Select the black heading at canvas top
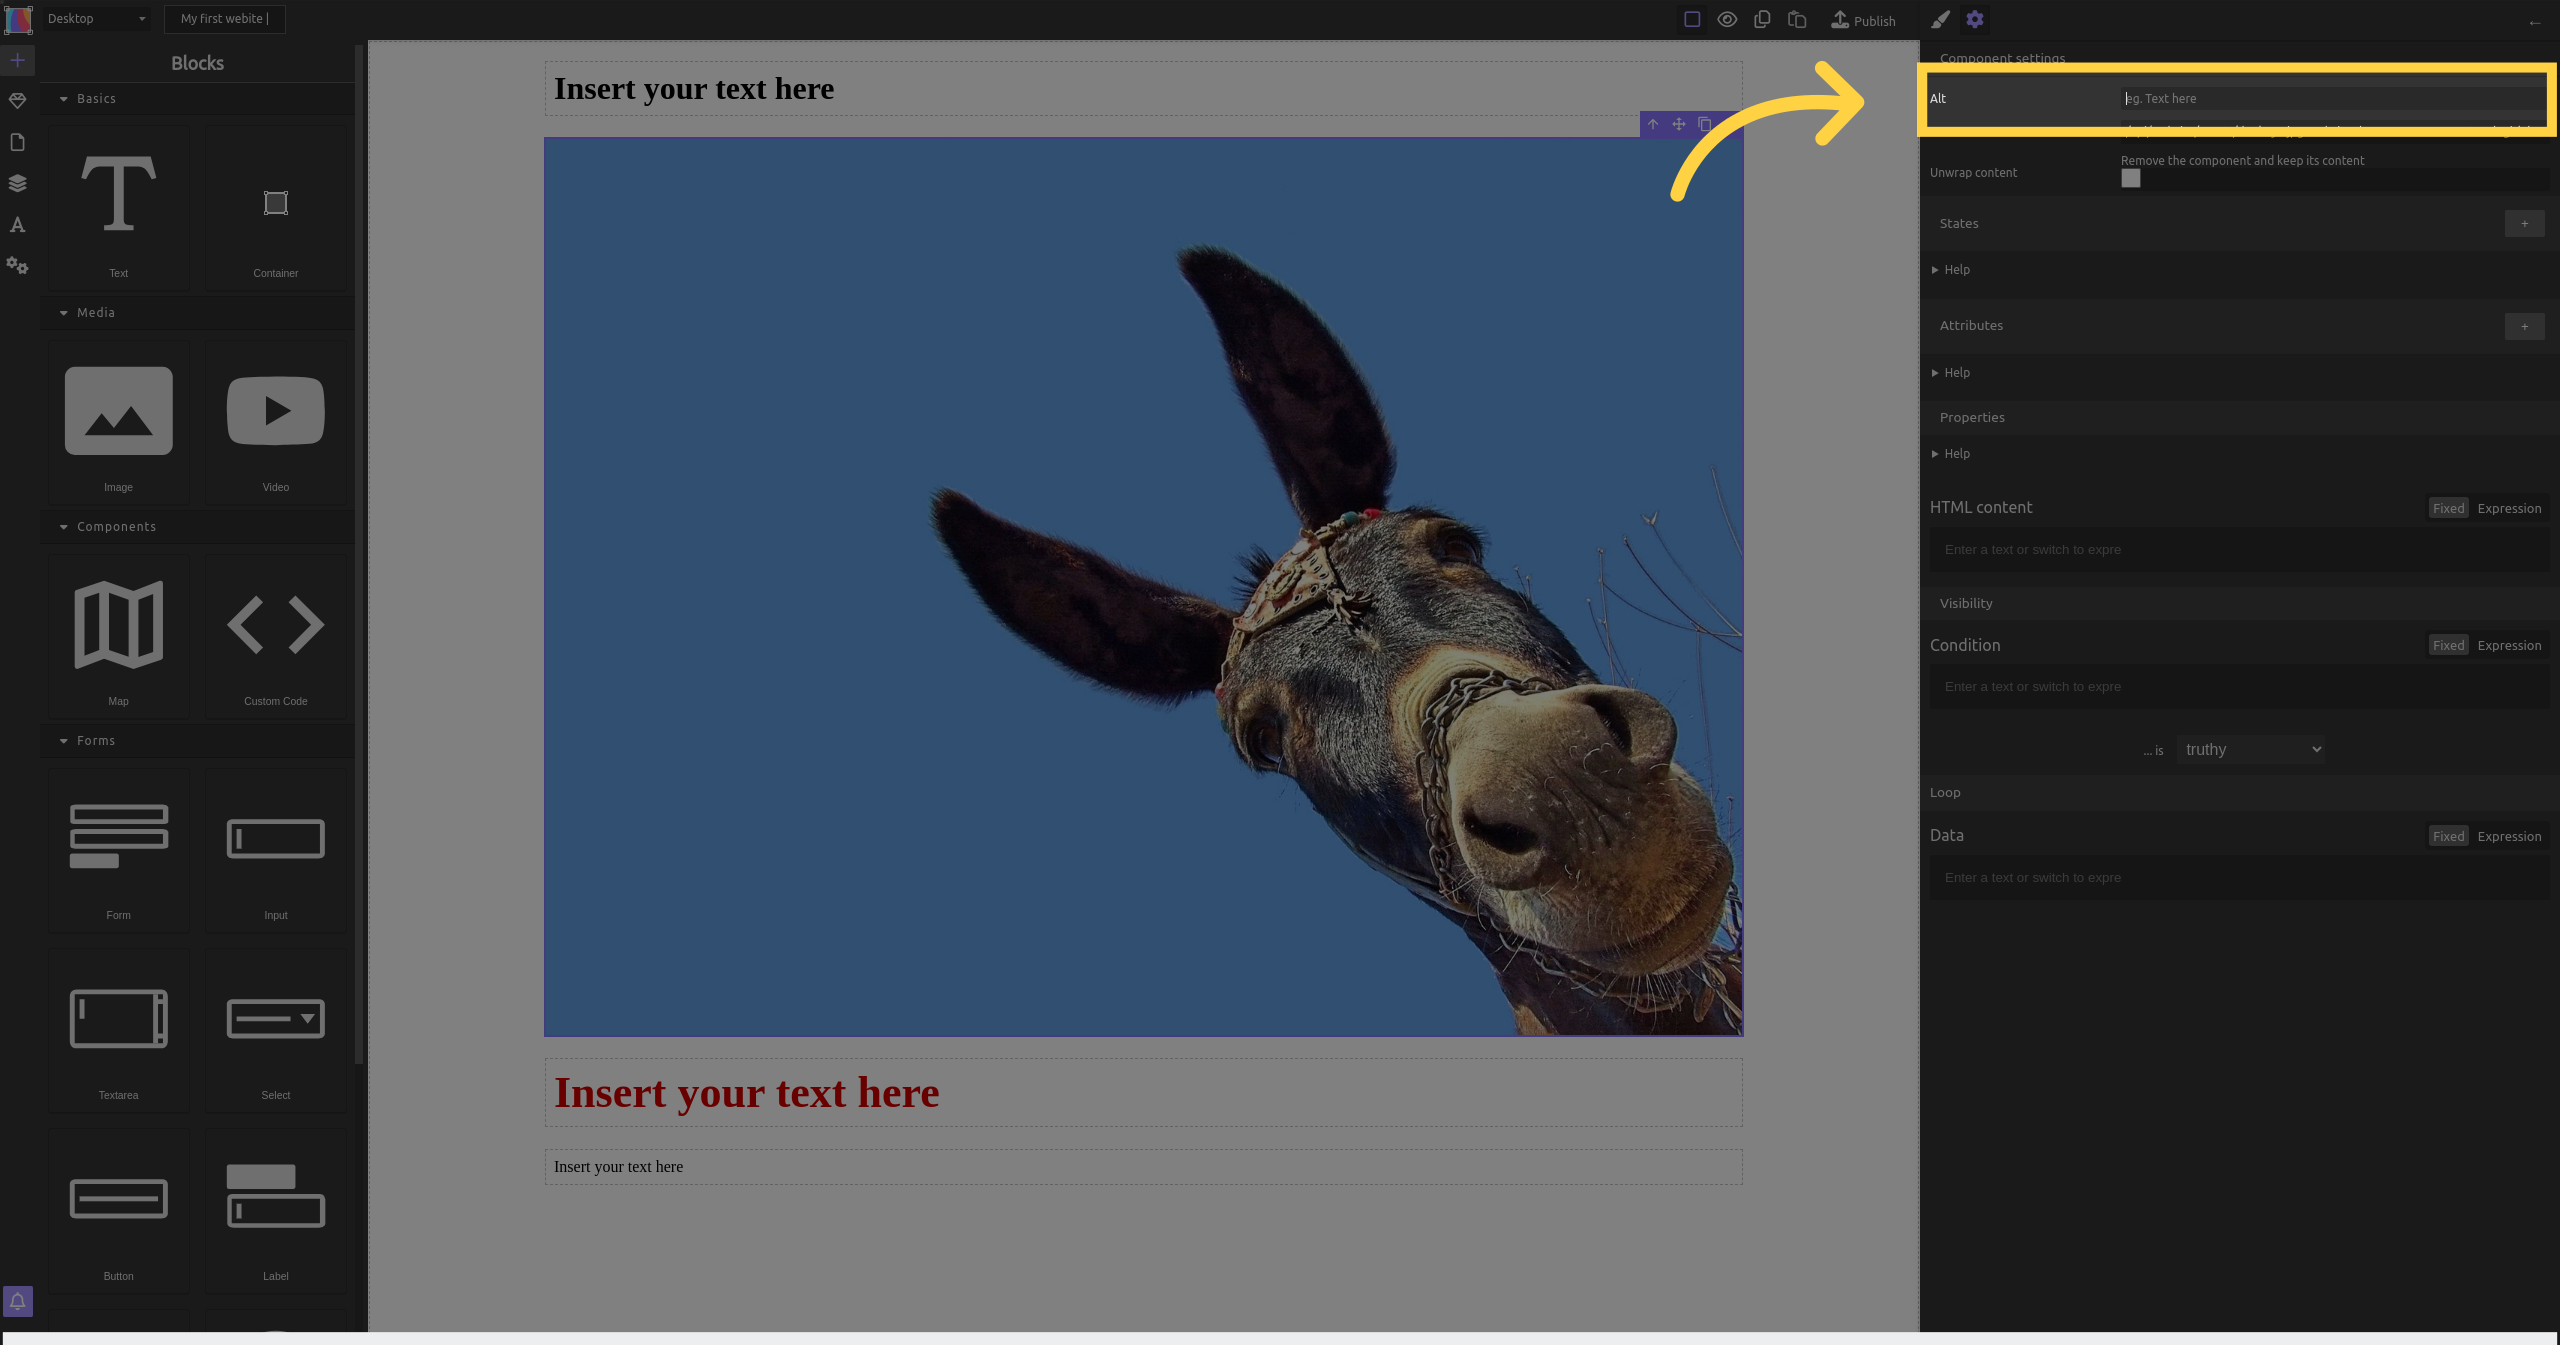This screenshot has width=2560, height=1345. click(x=1143, y=89)
